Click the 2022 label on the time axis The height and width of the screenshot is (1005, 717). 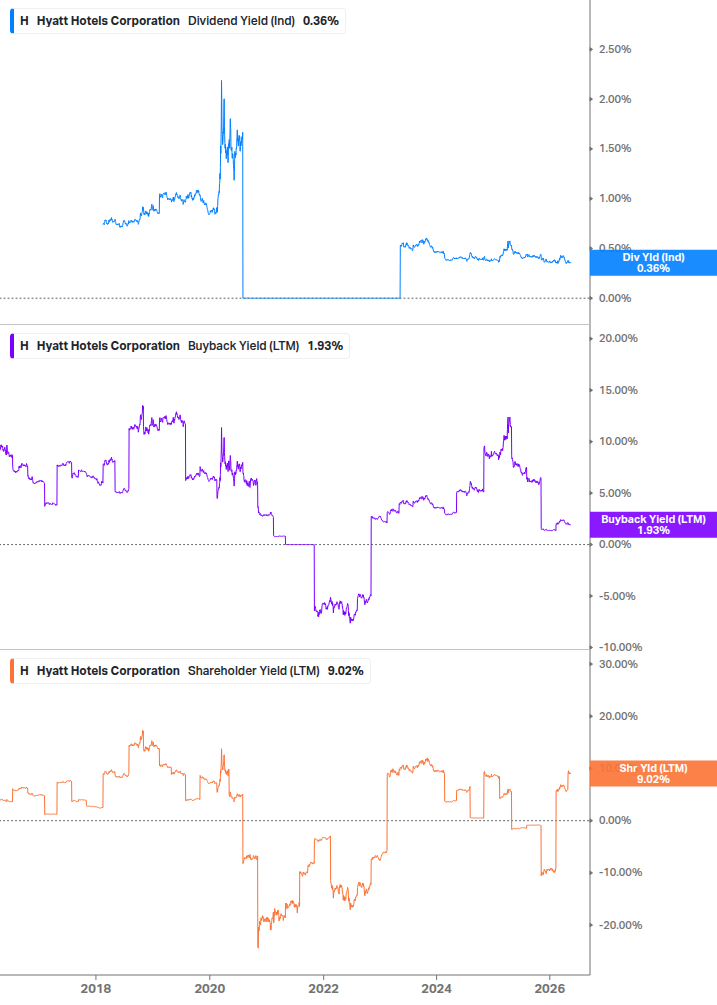(323, 988)
